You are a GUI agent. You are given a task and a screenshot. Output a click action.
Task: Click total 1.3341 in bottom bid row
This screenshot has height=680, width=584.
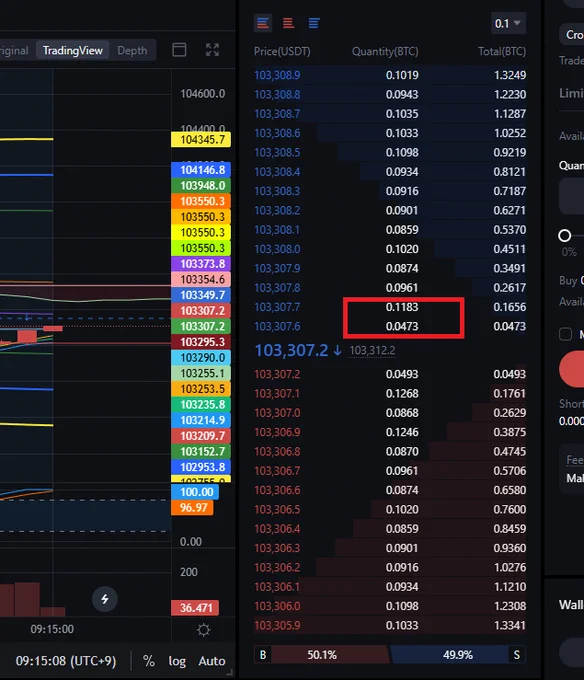pyautogui.click(x=510, y=626)
